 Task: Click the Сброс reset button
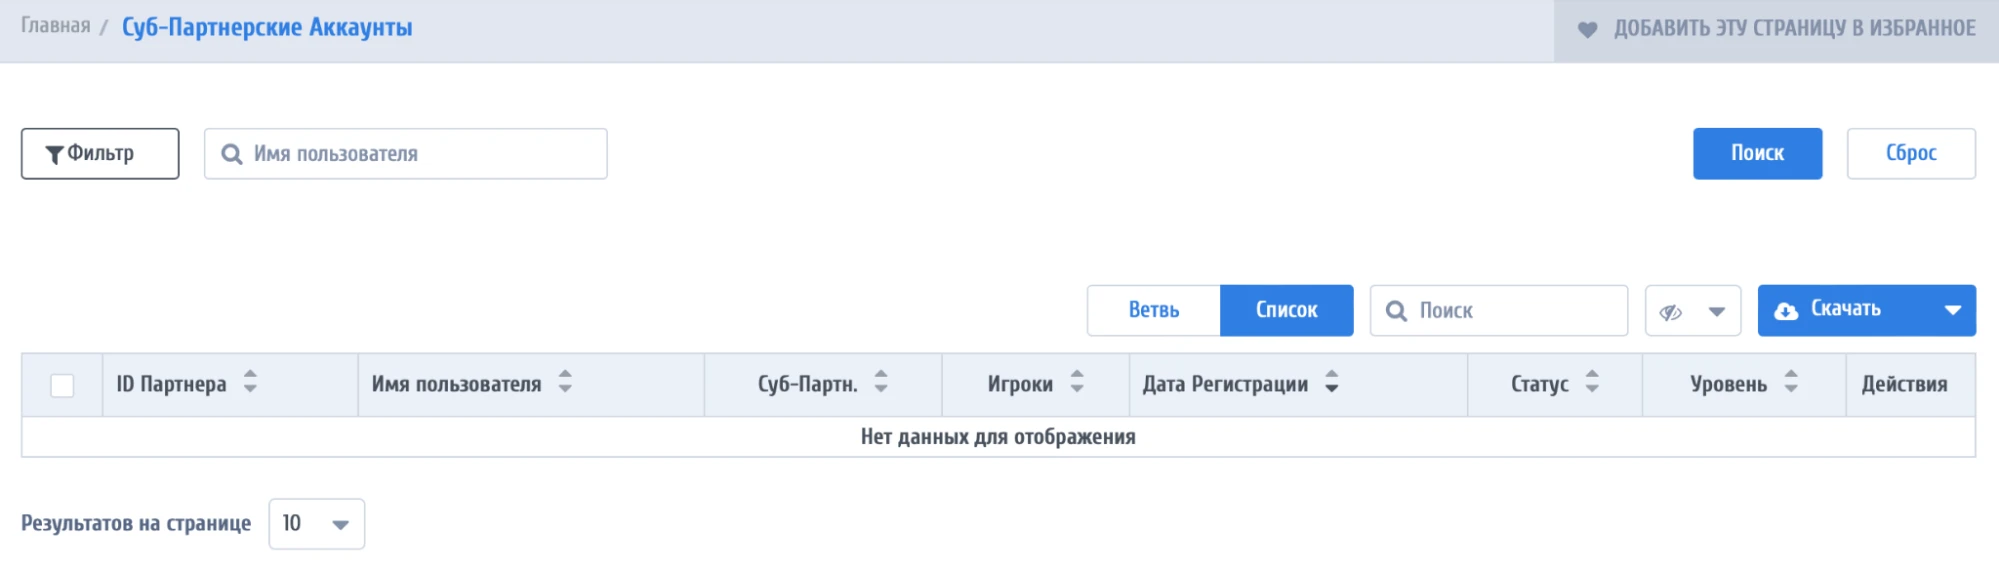pyautogui.click(x=1911, y=153)
